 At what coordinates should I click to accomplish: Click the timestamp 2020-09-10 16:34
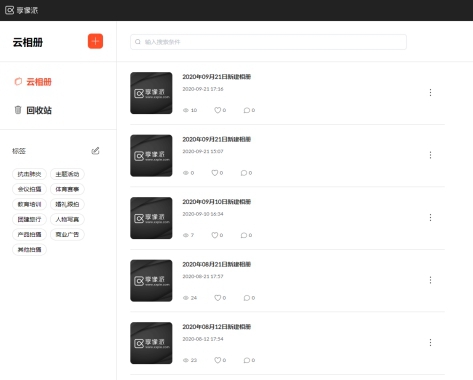(203, 214)
